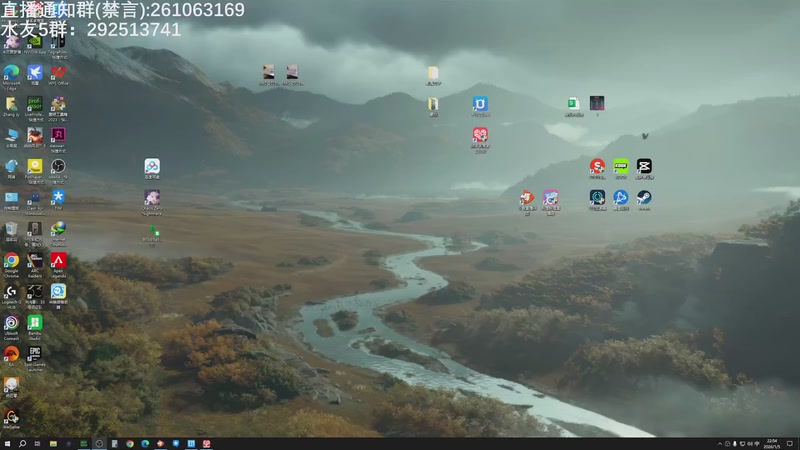
Task: Open the Recycle Bin
Action: point(11,231)
